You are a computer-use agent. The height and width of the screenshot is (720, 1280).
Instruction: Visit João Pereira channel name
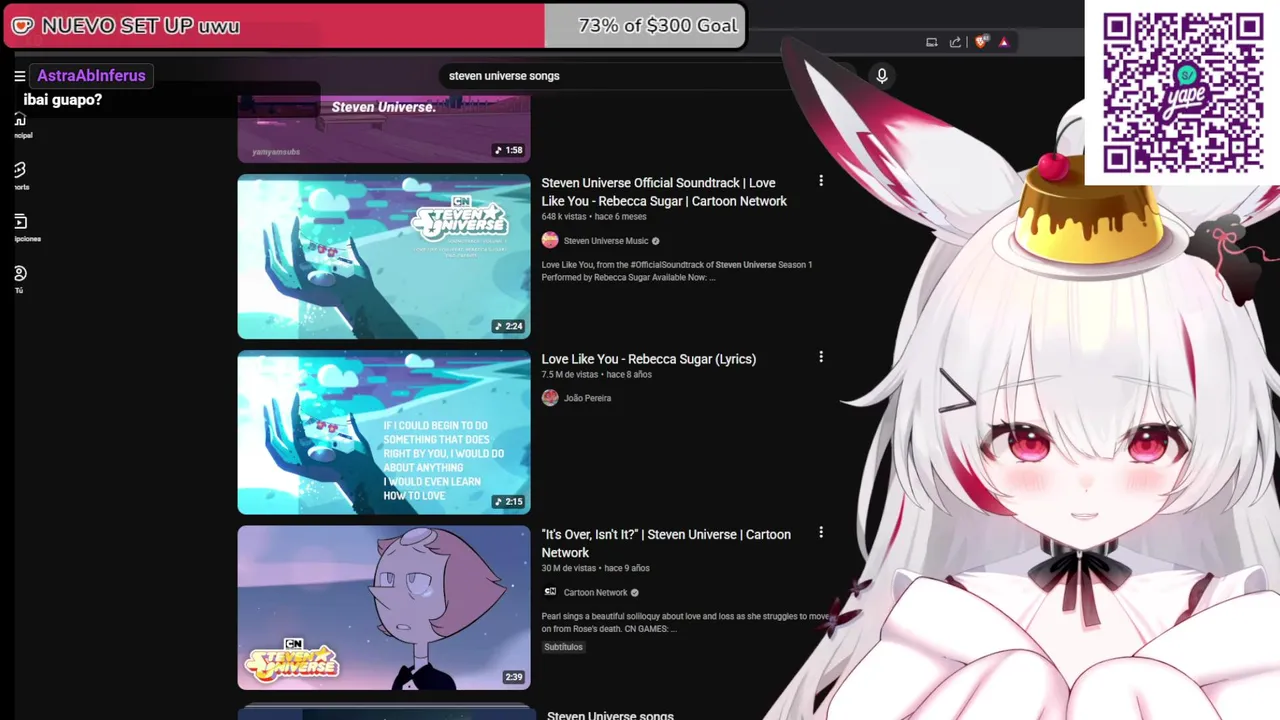pyautogui.click(x=587, y=398)
